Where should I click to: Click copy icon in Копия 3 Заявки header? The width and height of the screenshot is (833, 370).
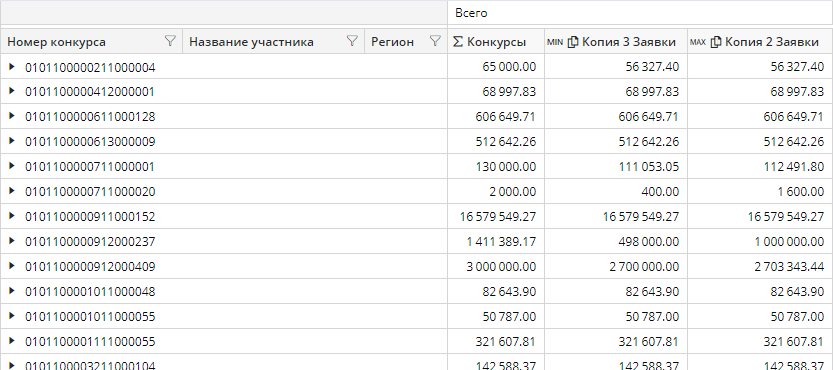(573, 42)
